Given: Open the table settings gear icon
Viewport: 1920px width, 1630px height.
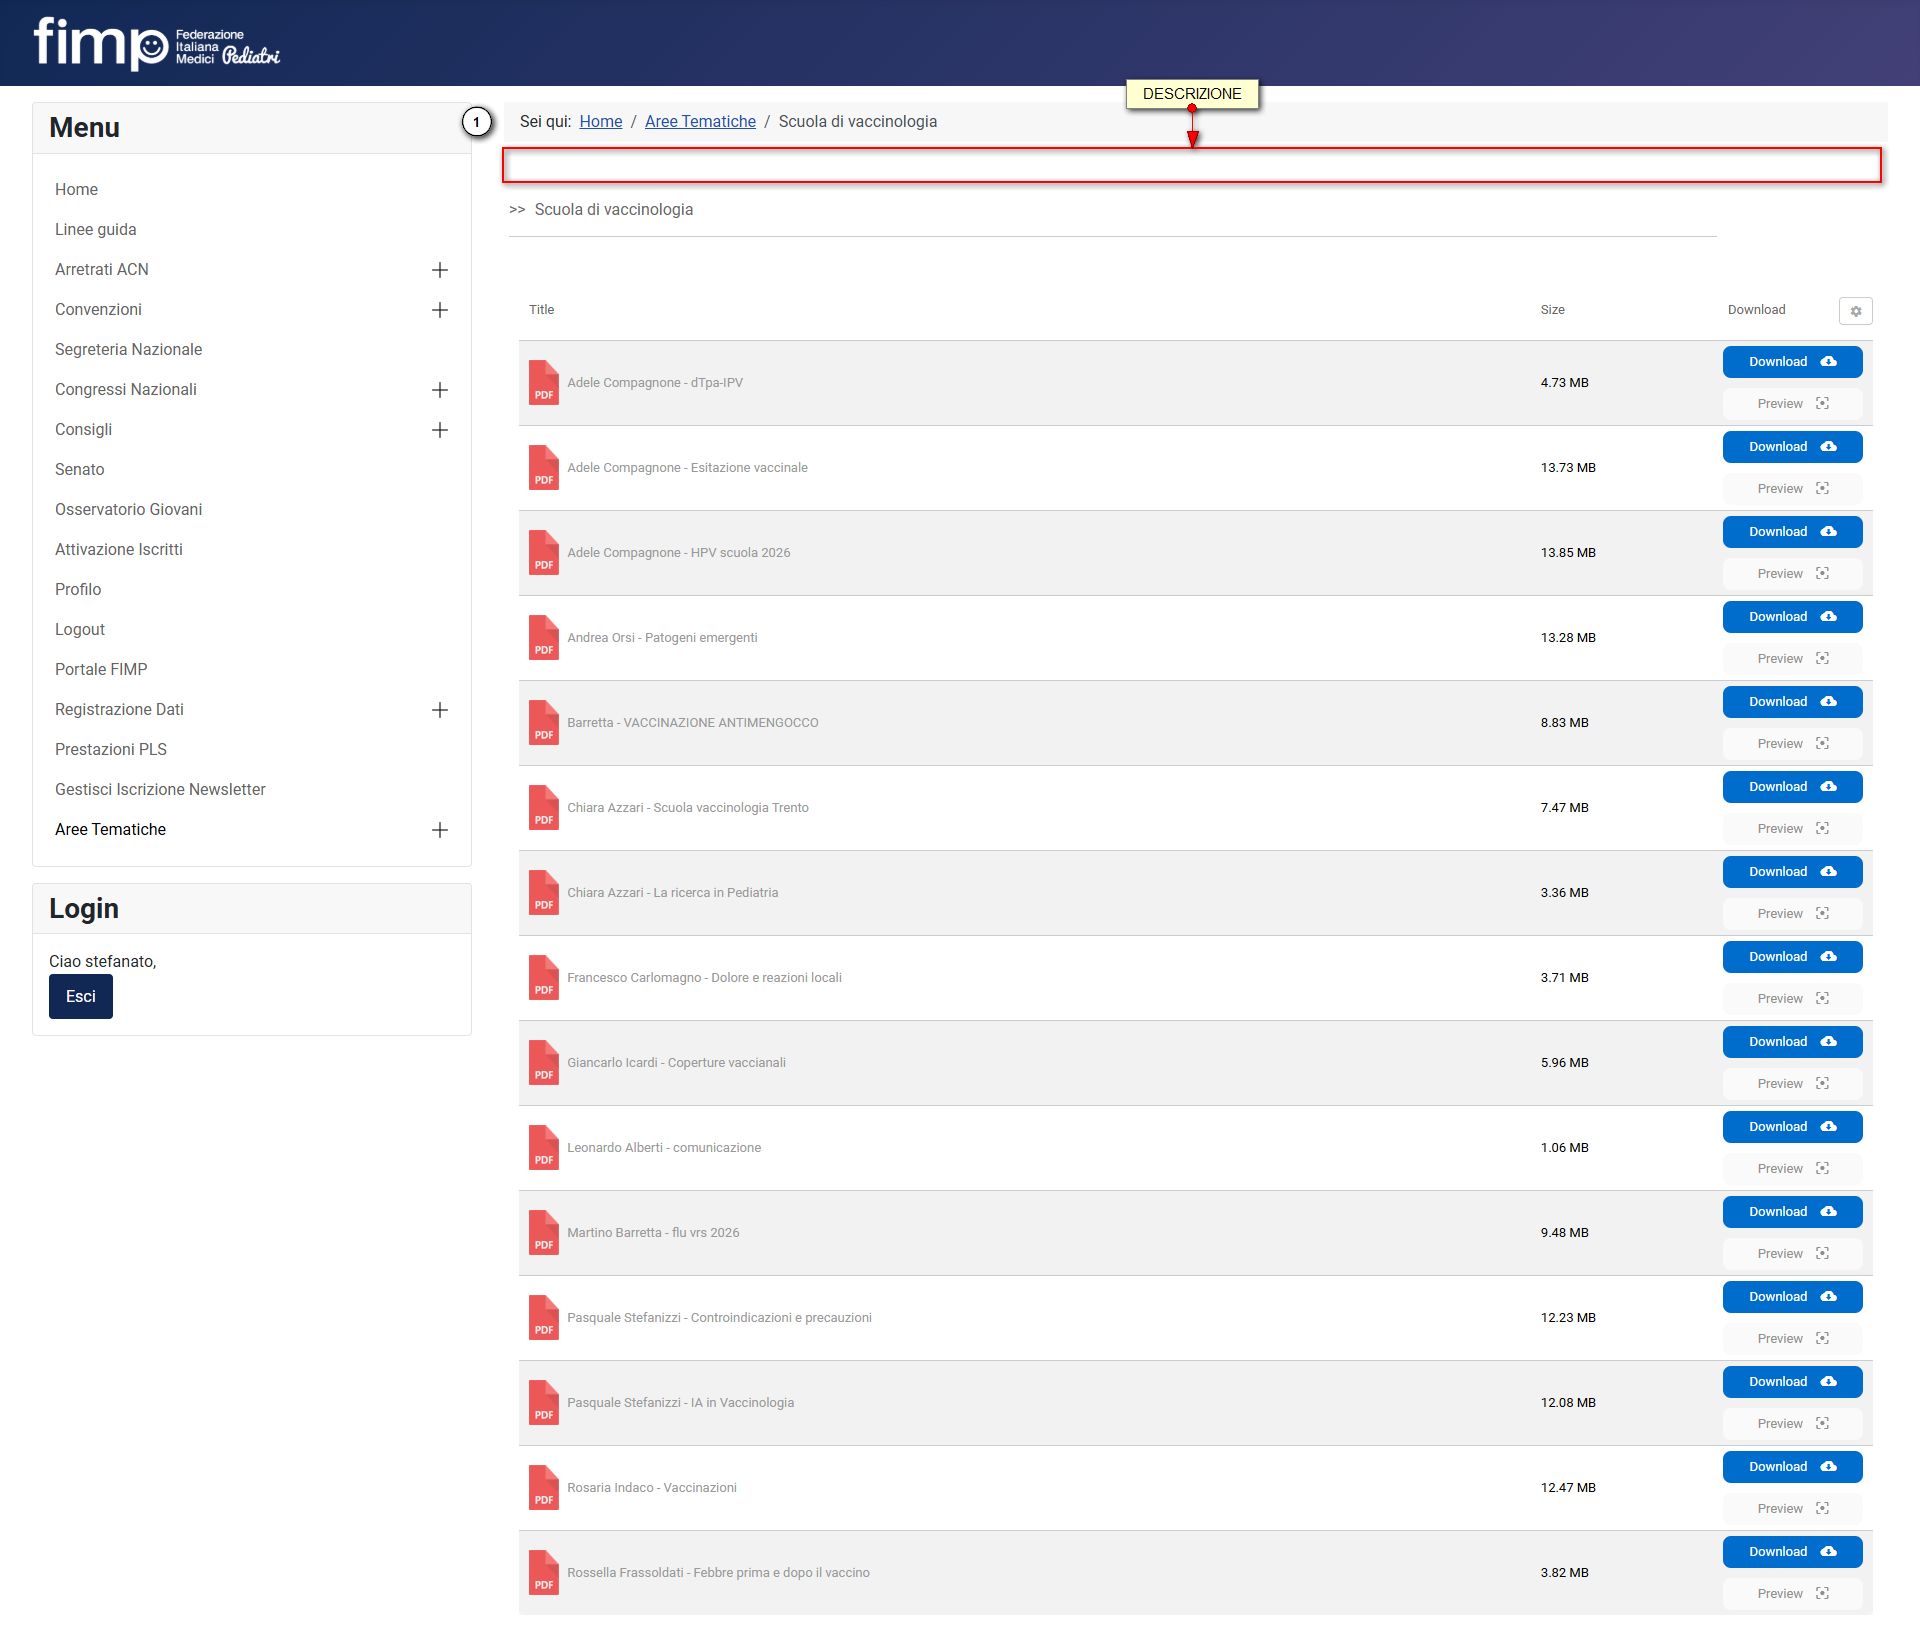Looking at the screenshot, I should 1855,311.
